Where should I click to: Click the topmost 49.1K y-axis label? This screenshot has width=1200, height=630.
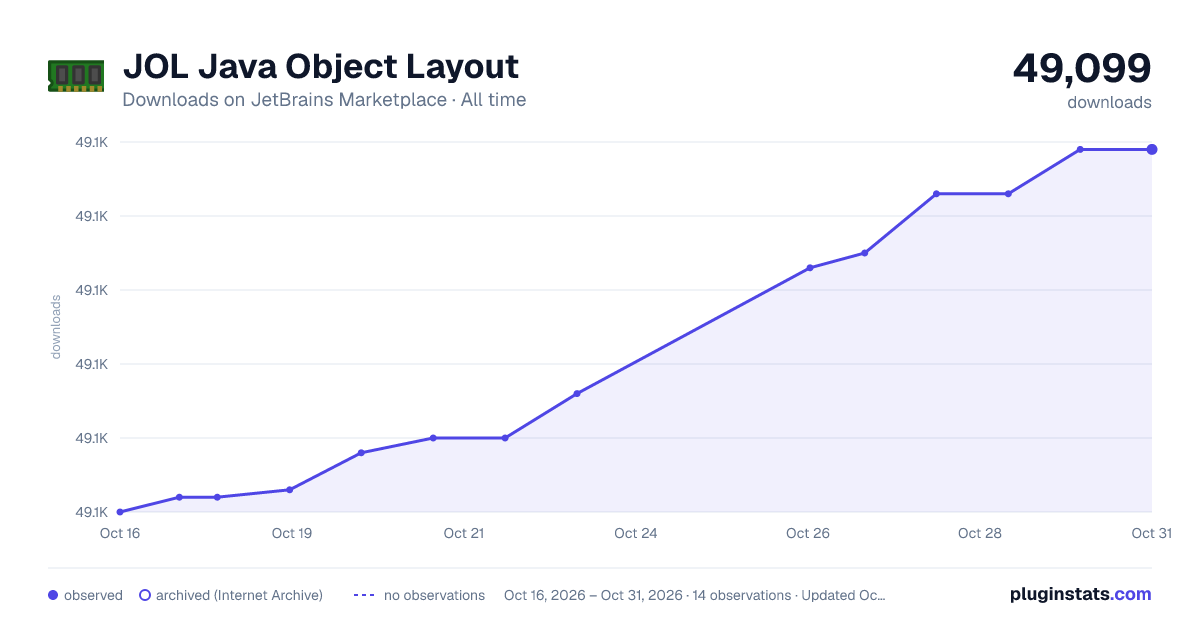(92, 142)
